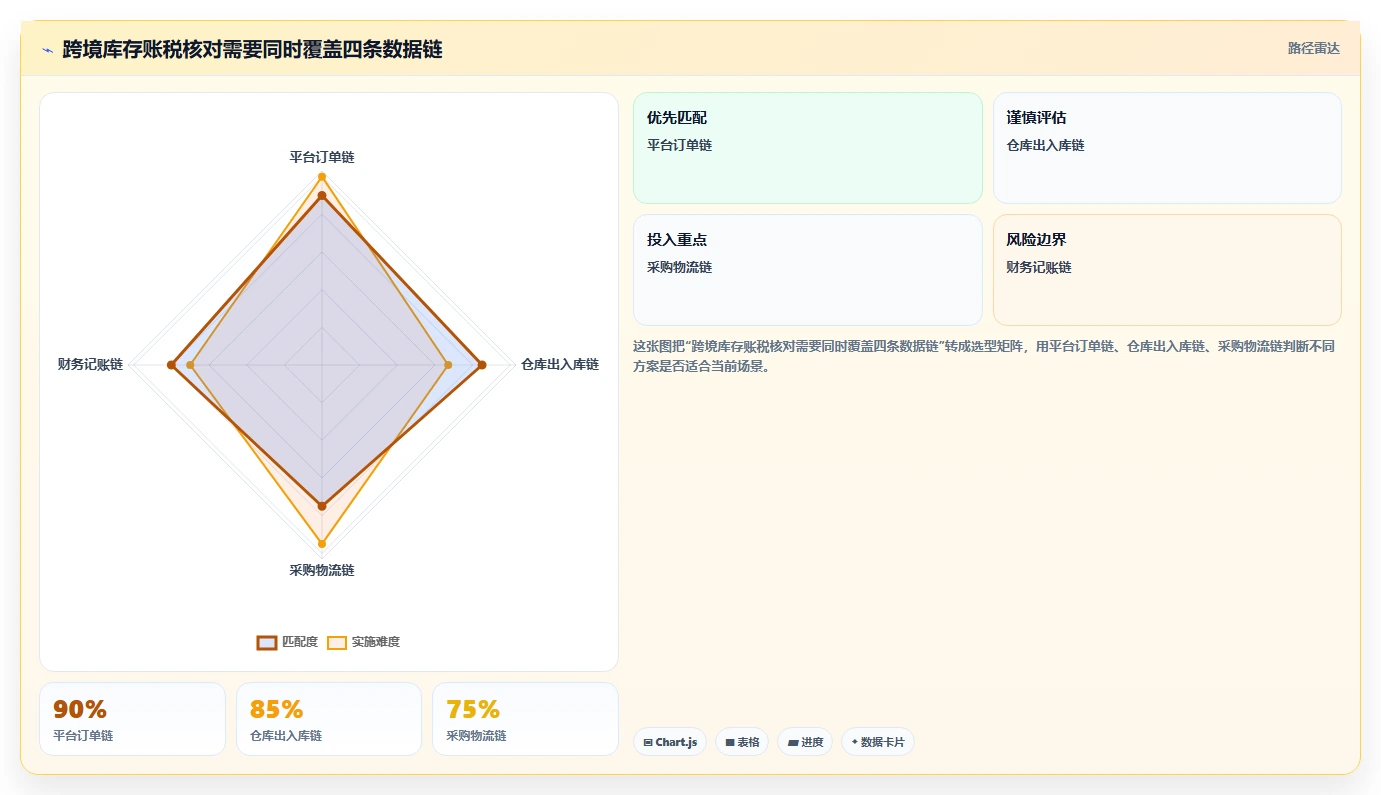Click the 路径雷达 label in header
Image resolution: width=1381 pixels, height=795 pixels.
(1313, 48)
